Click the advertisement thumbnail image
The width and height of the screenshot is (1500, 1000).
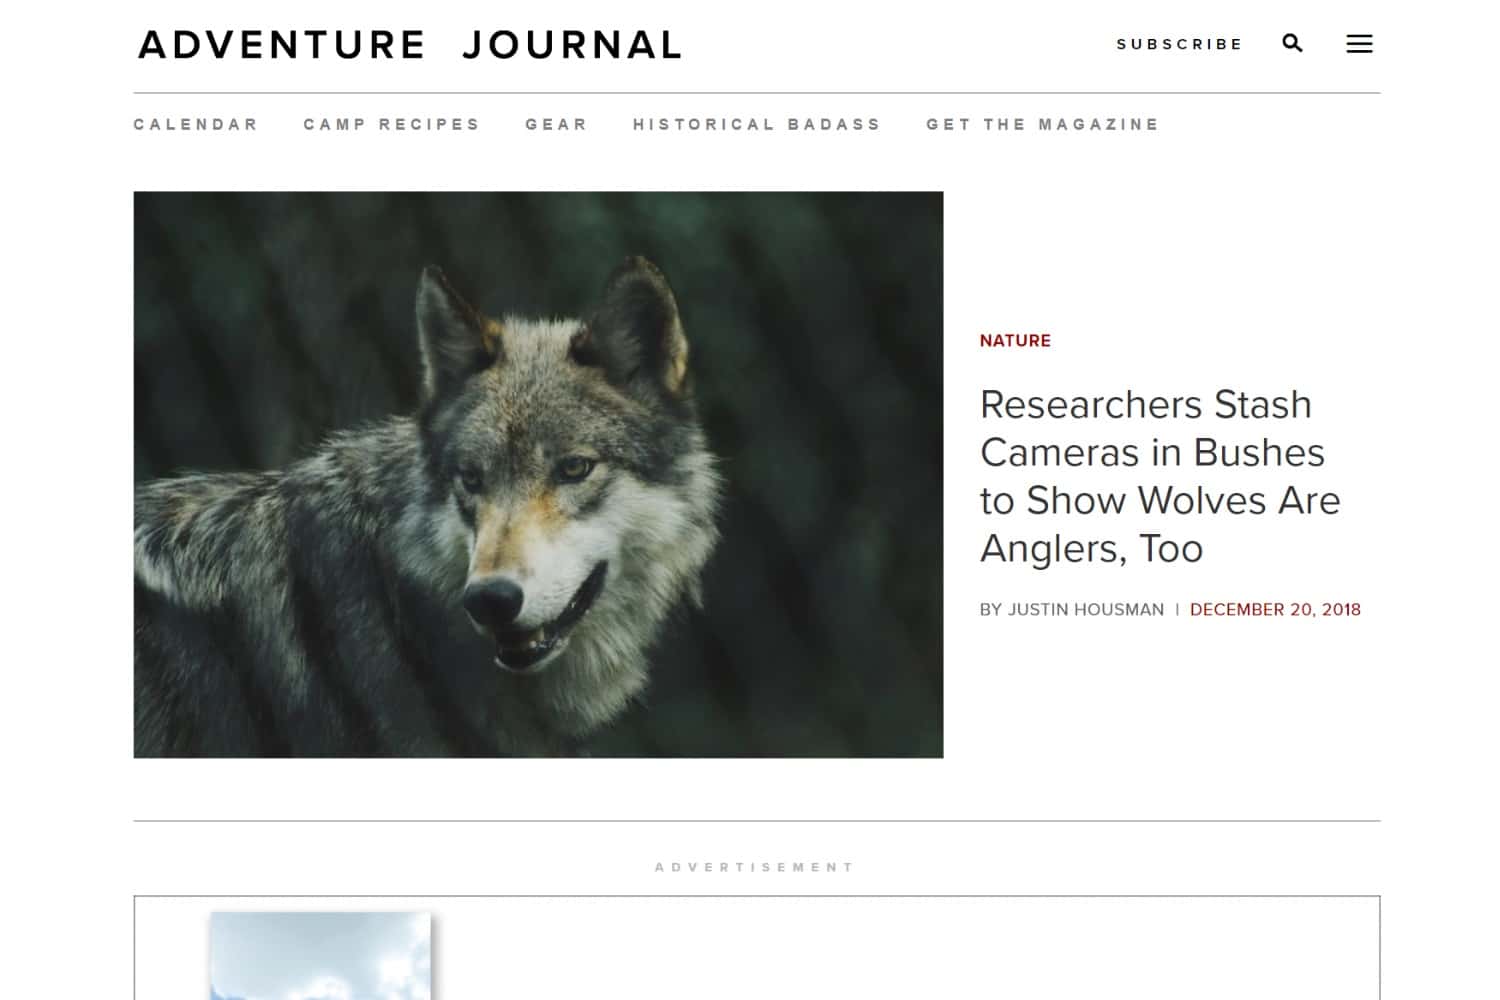[321, 955]
